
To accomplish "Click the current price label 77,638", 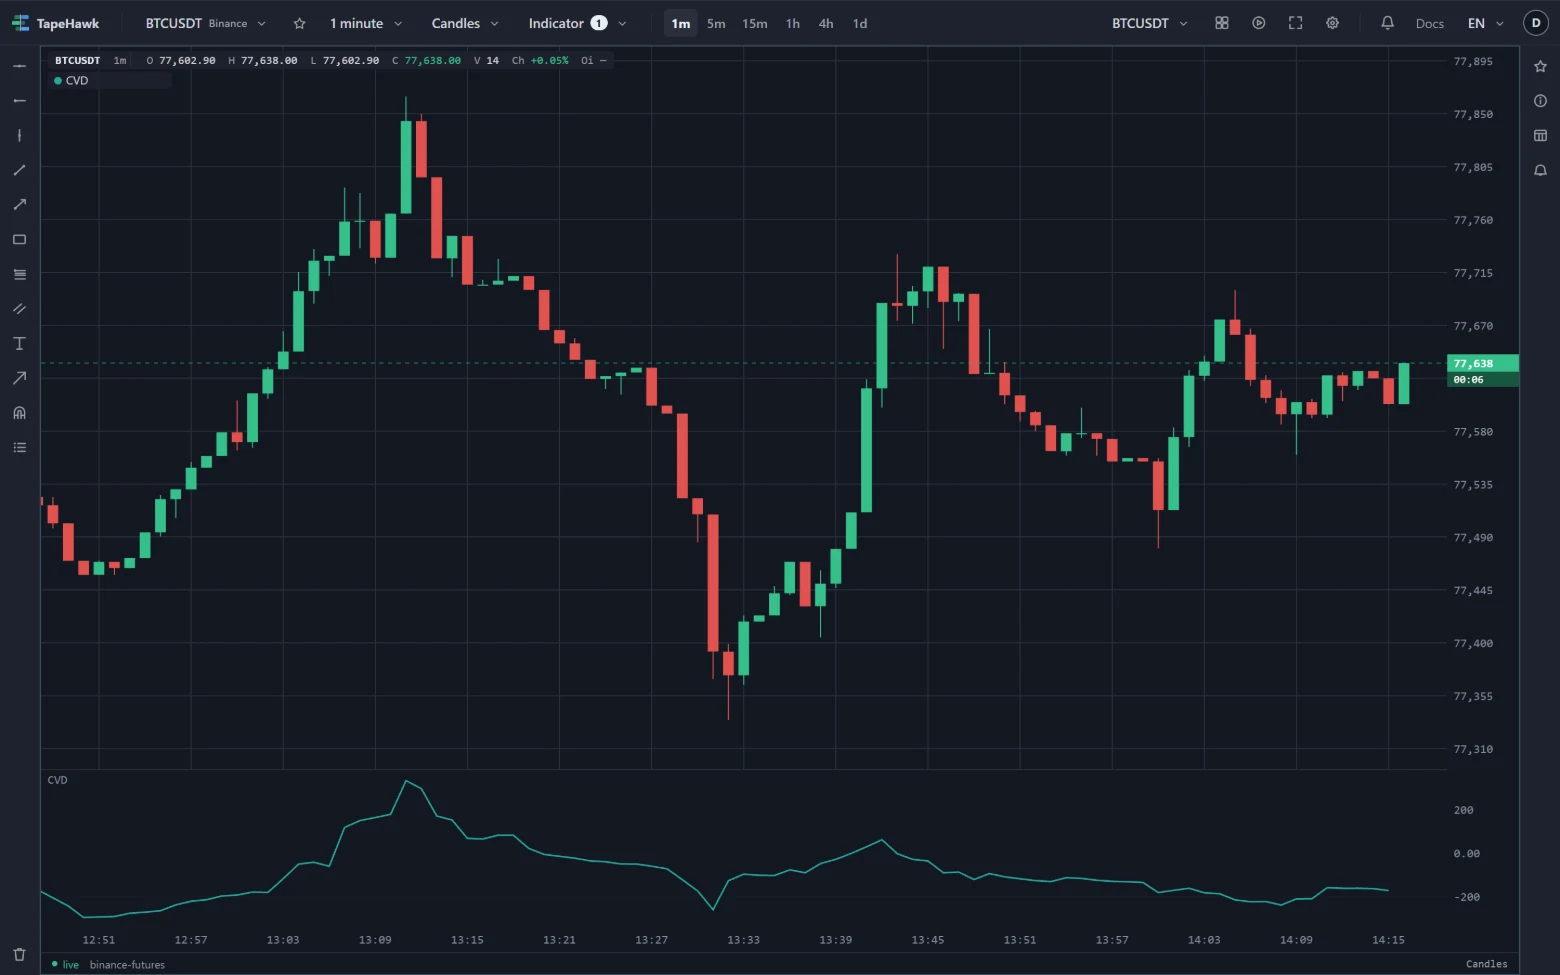I will (x=1483, y=363).
